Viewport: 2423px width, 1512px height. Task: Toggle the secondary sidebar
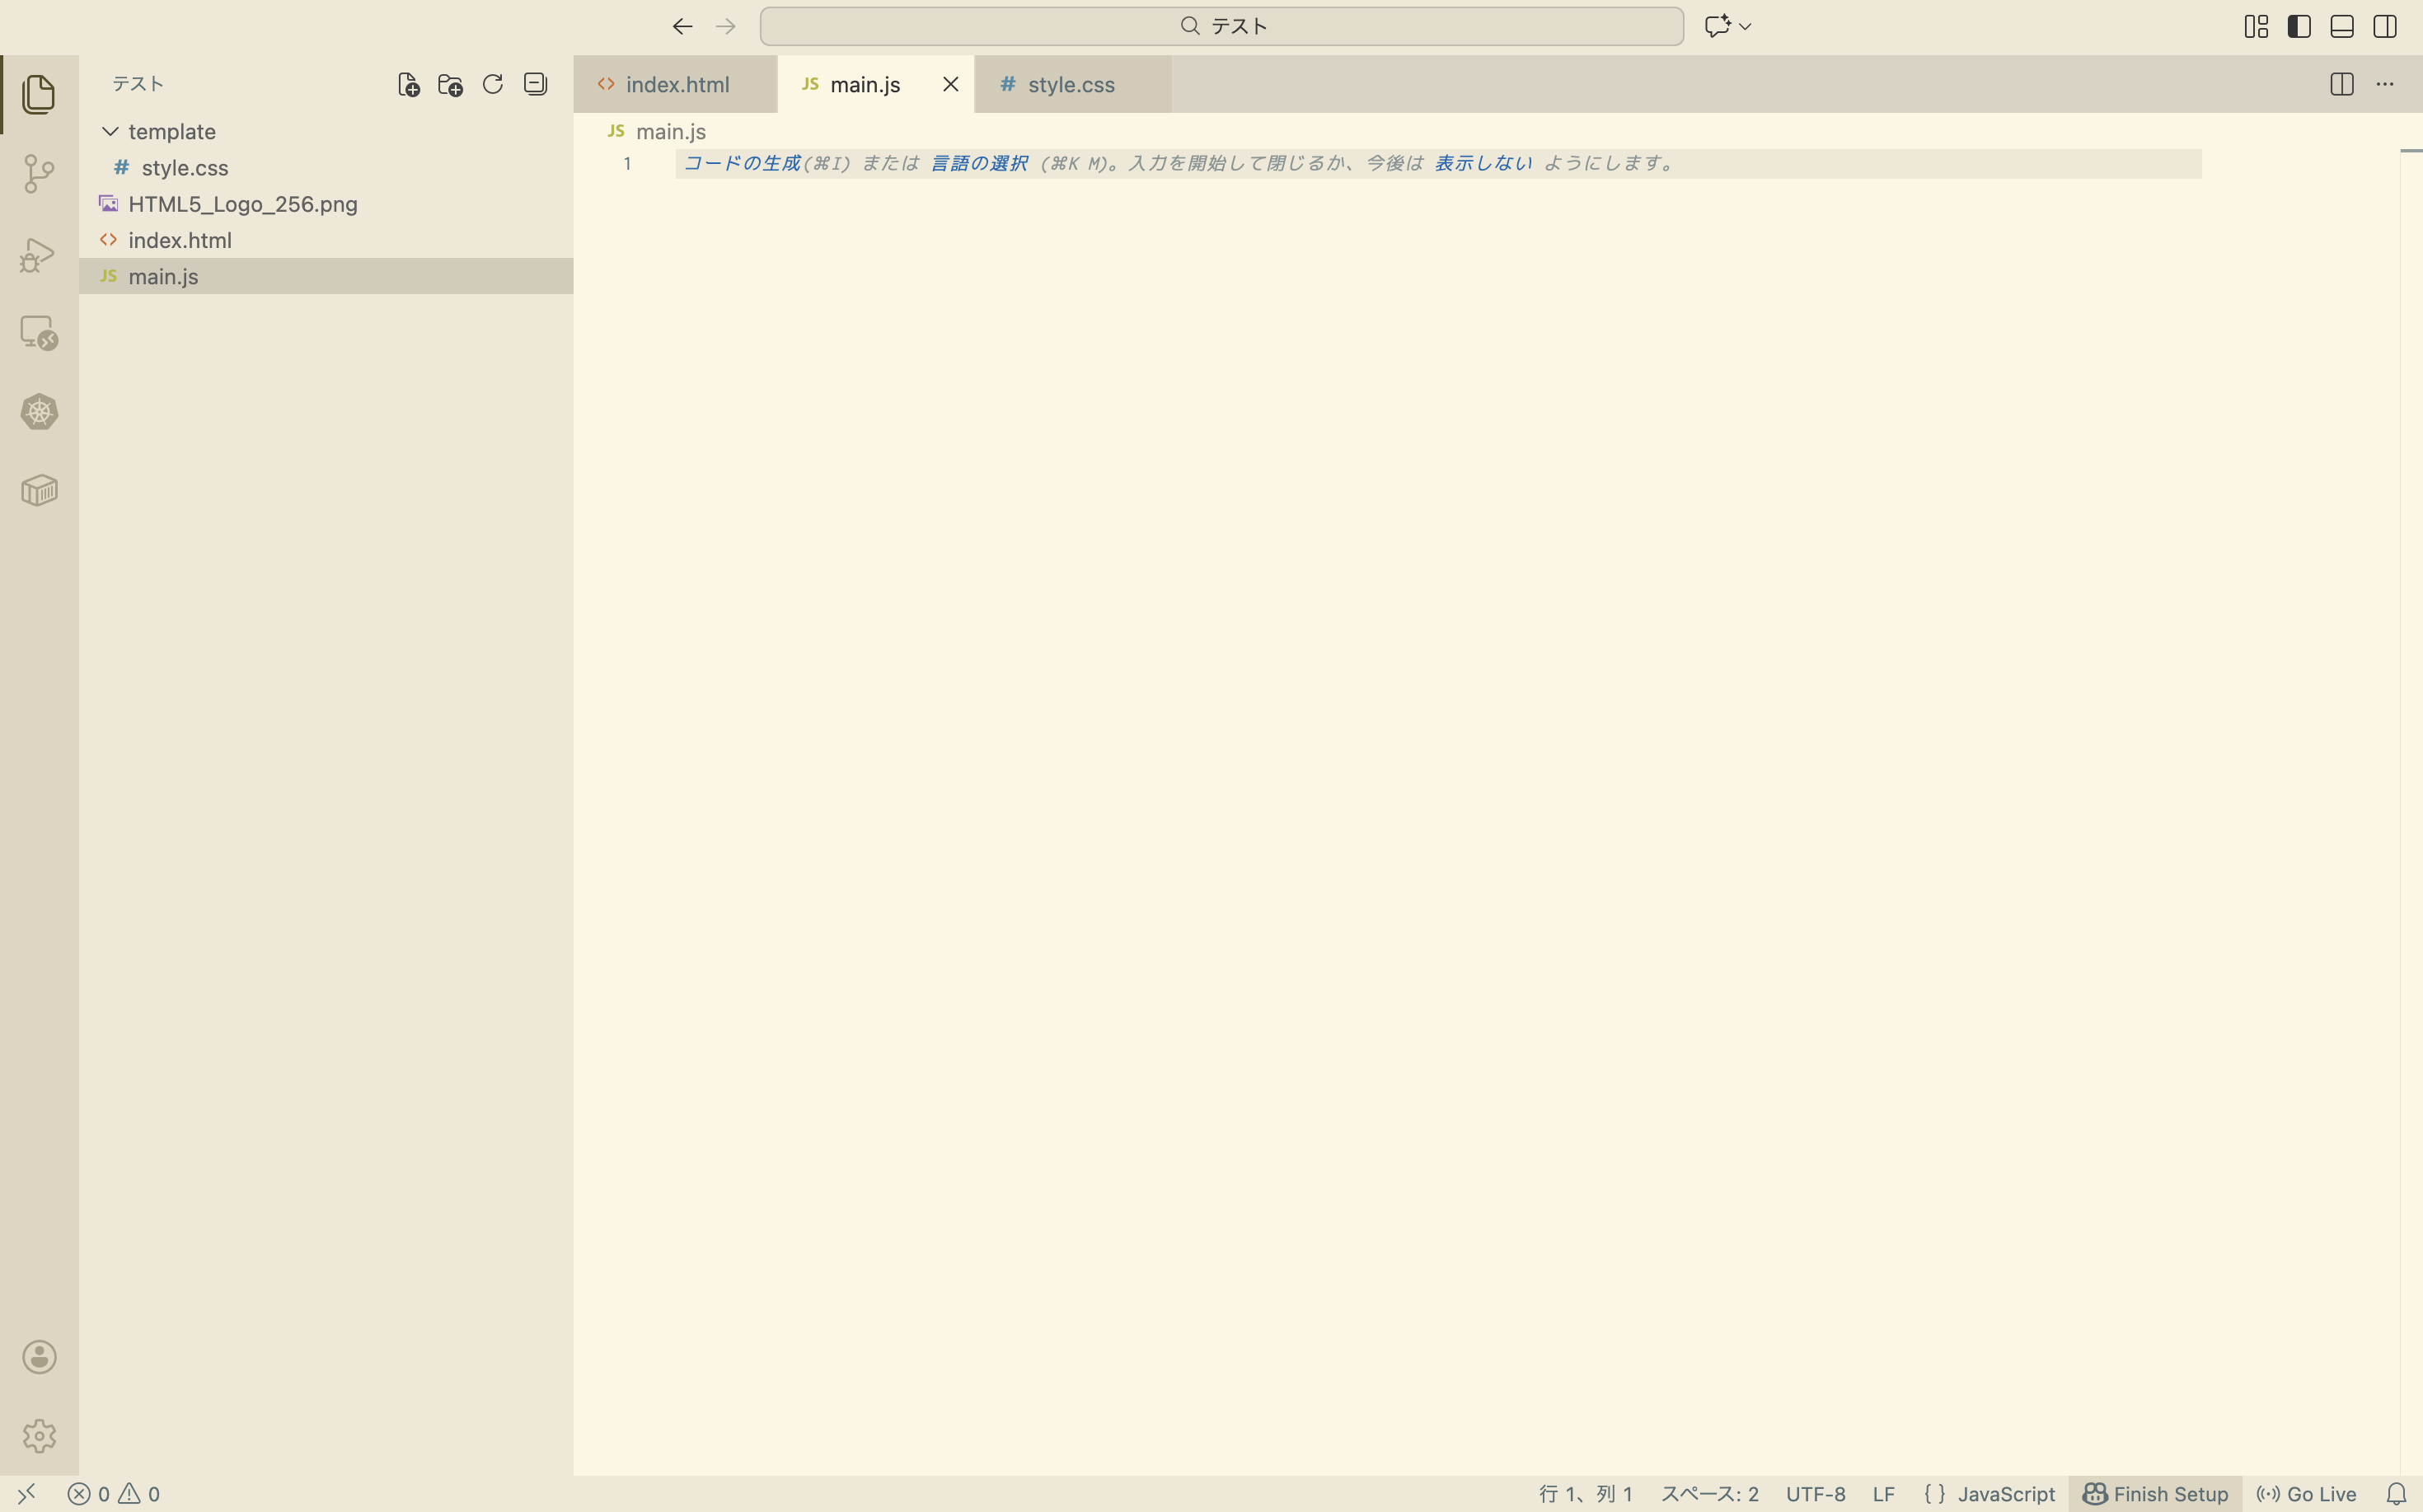[x=2385, y=26]
